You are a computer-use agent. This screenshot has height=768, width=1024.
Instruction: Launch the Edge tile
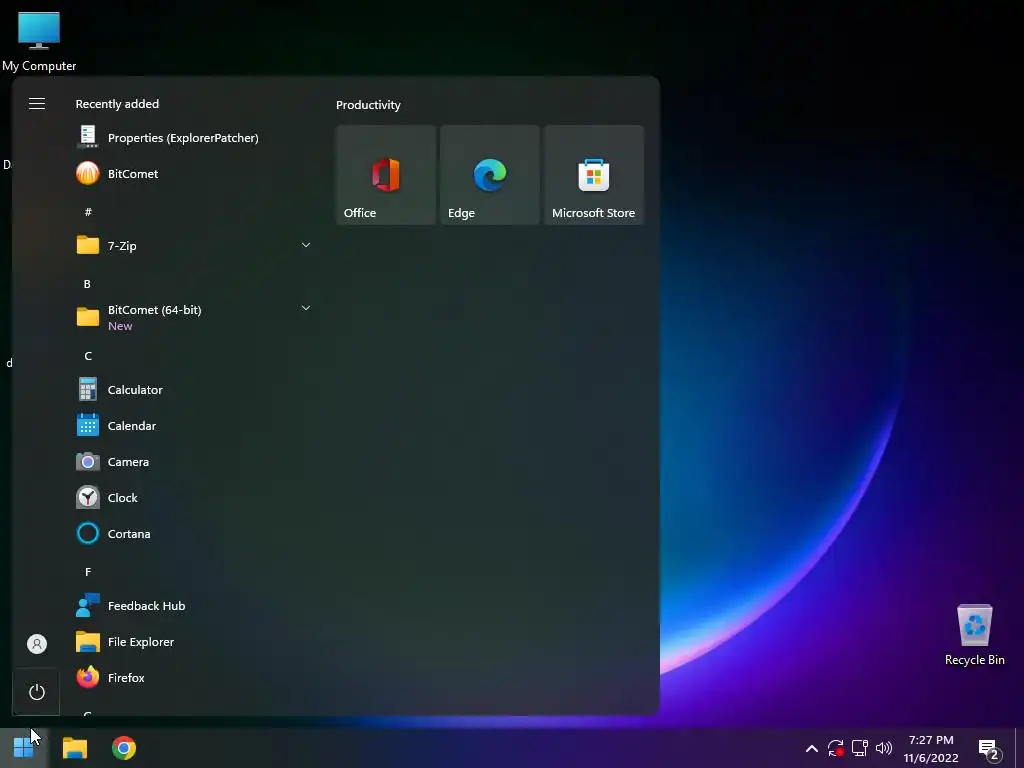tap(490, 175)
